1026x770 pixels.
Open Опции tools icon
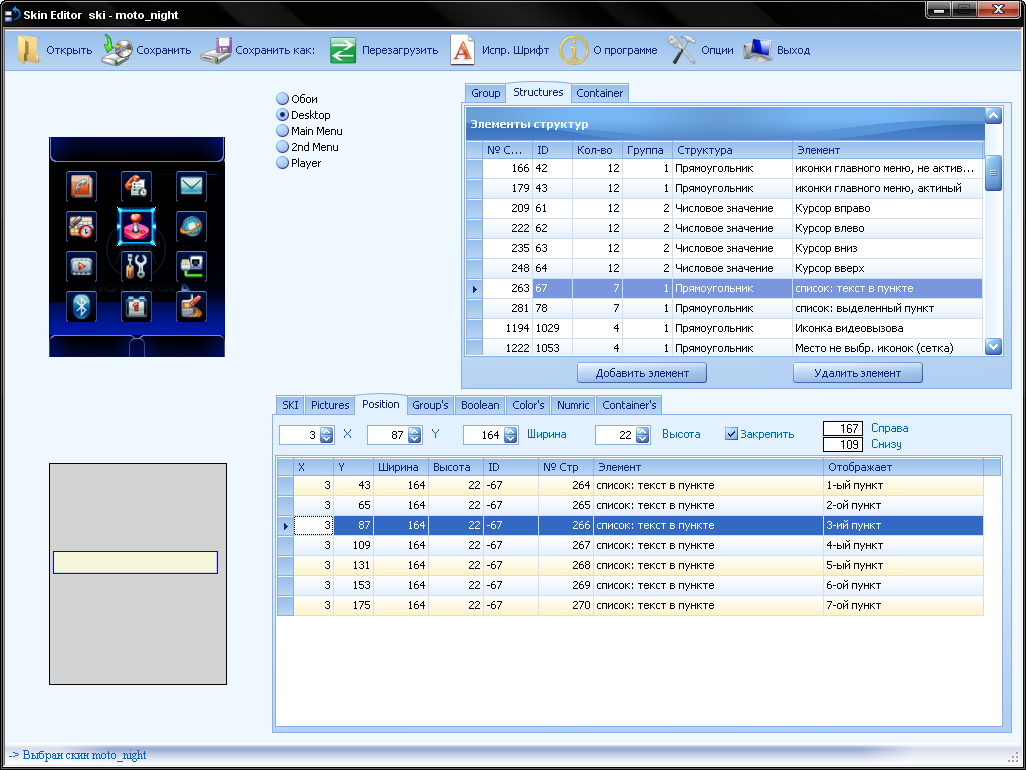(682, 50)
